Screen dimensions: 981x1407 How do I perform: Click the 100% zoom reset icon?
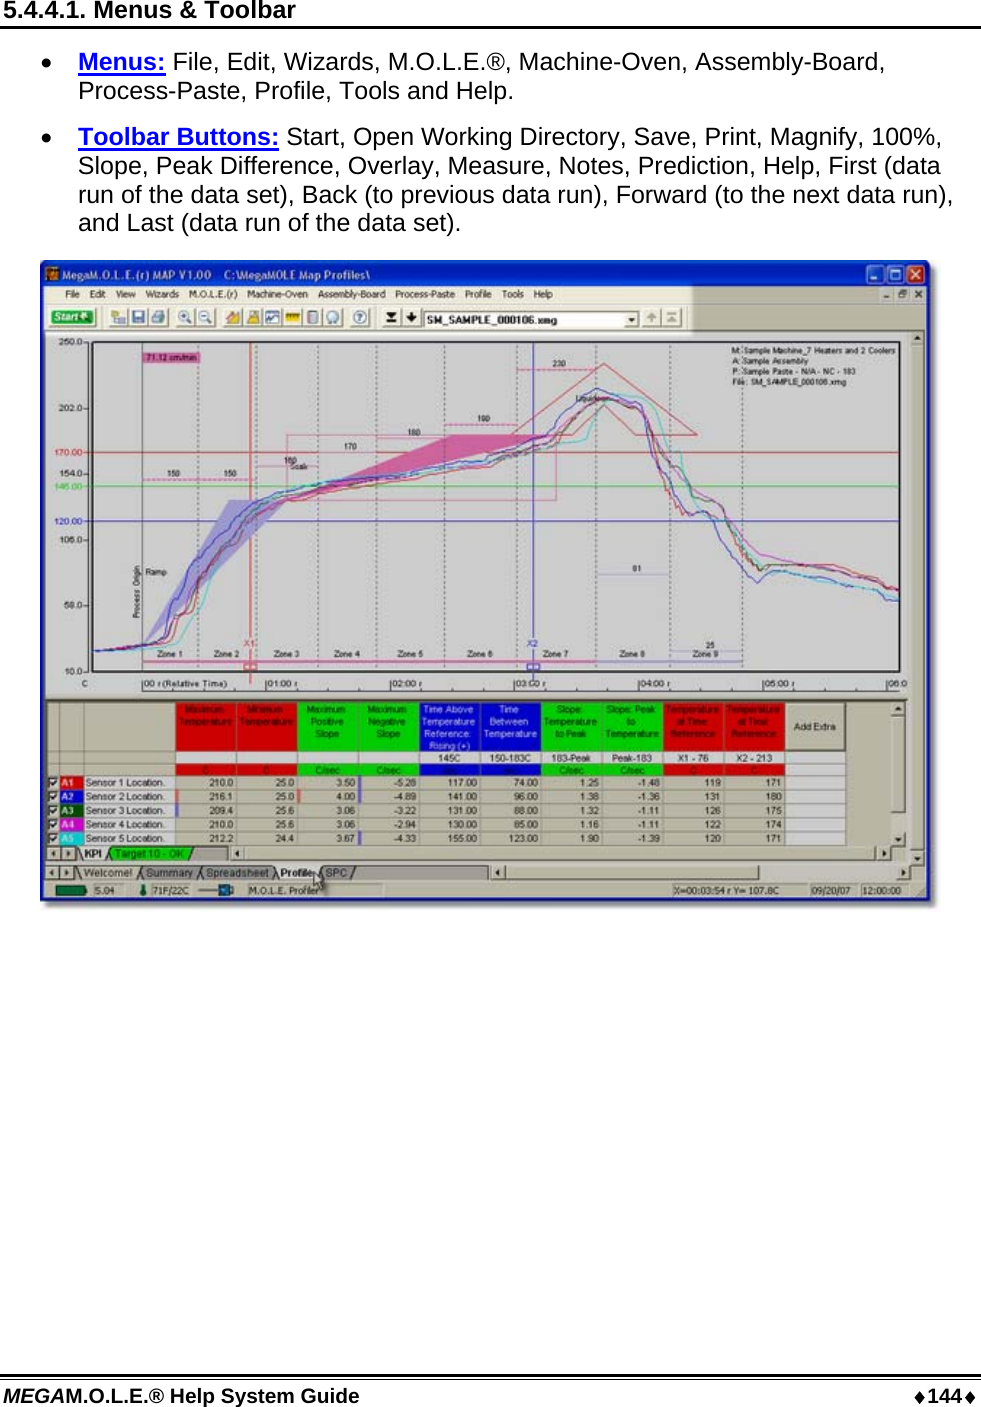click(204, 317)
